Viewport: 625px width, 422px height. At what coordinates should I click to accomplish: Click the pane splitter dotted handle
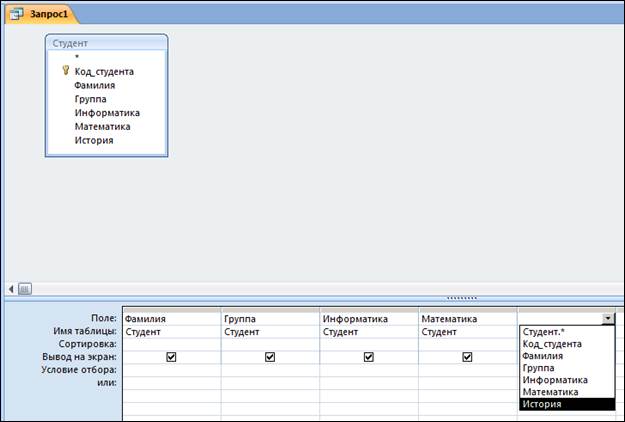click(x=462, y=298)
